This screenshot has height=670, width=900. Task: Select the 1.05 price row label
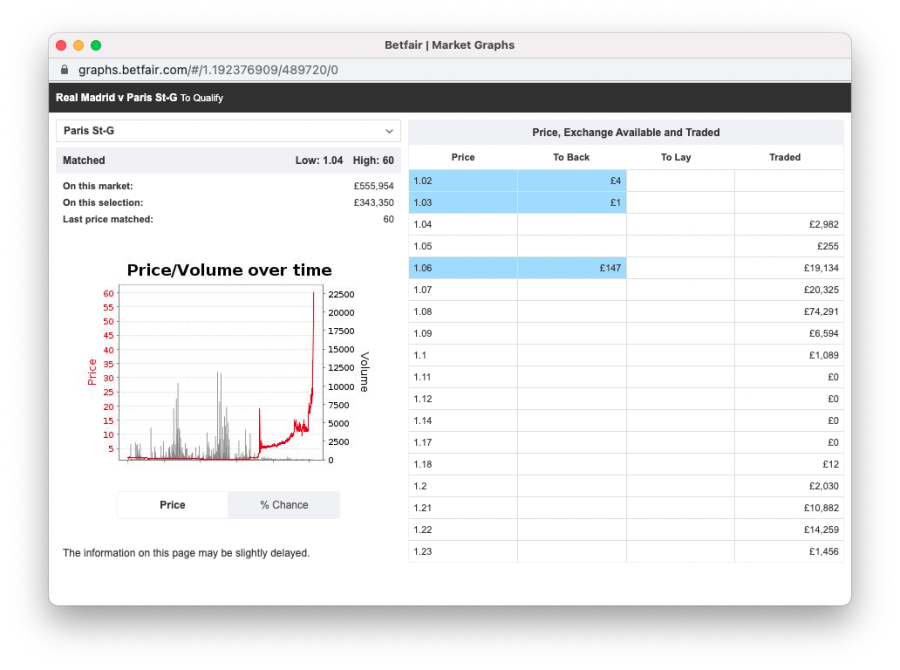422,246
